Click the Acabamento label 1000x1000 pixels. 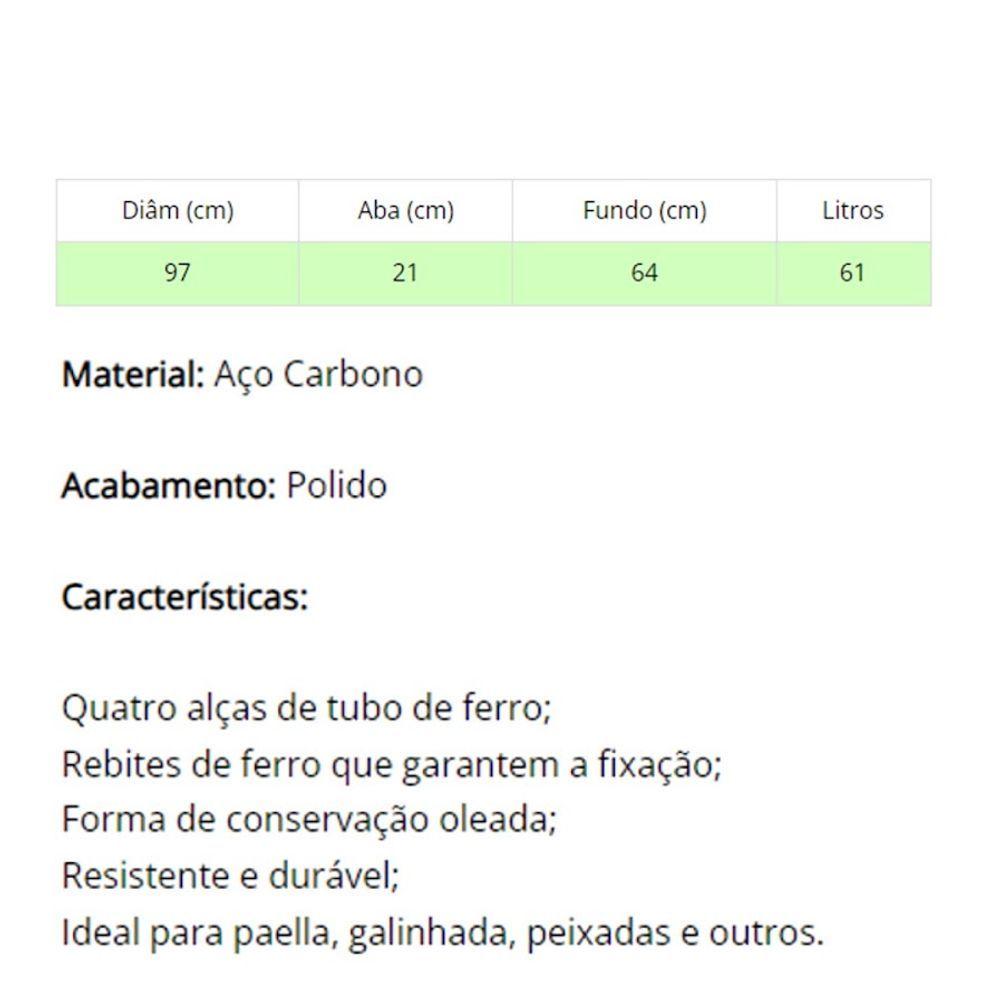[x=168, y=486]
